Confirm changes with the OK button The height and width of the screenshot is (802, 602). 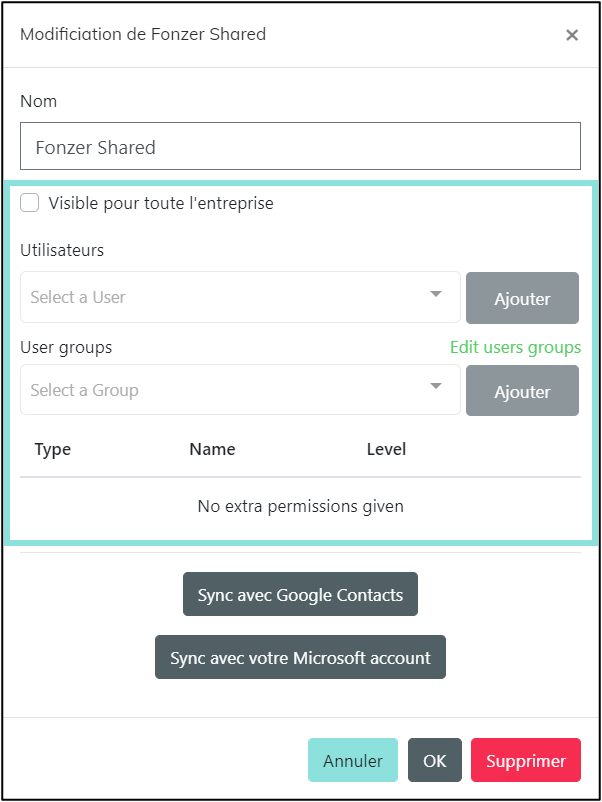pyautogui.click(x=435, y=761)
